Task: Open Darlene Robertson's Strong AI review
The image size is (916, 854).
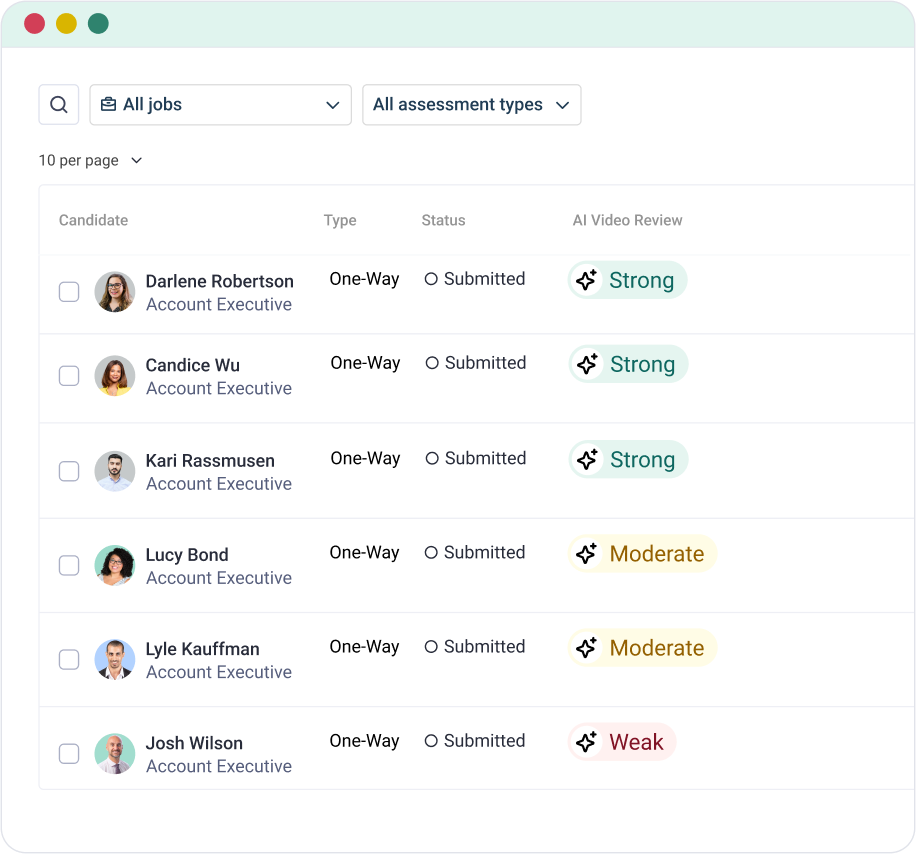Action: pos(627,280)
